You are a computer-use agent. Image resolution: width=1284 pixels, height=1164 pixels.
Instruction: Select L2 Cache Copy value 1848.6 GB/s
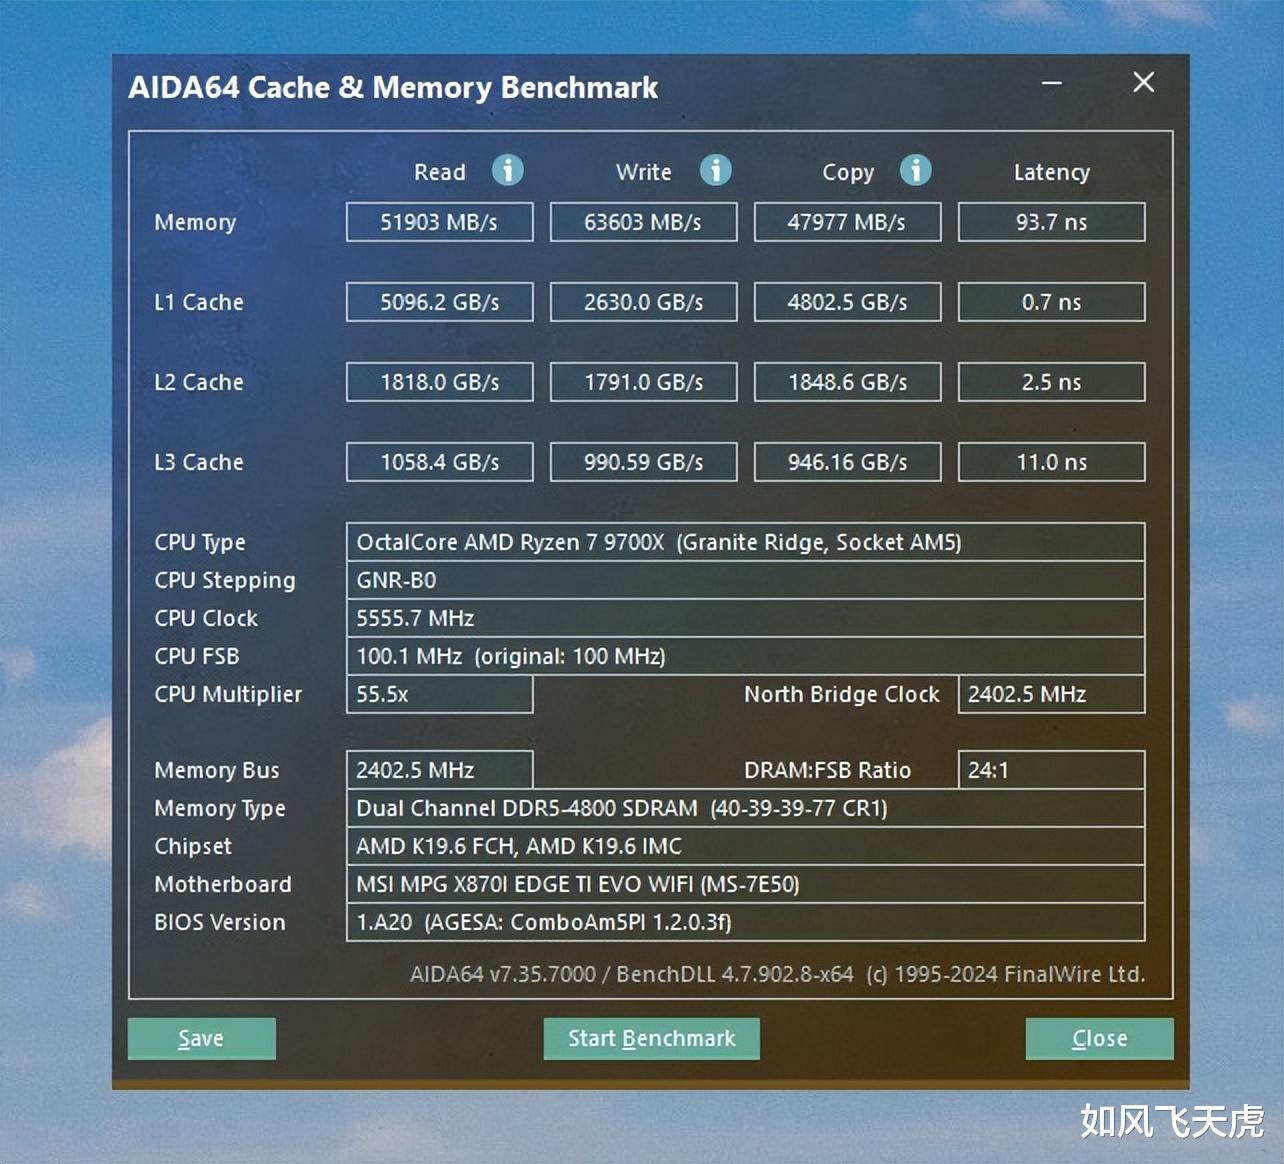848,382
